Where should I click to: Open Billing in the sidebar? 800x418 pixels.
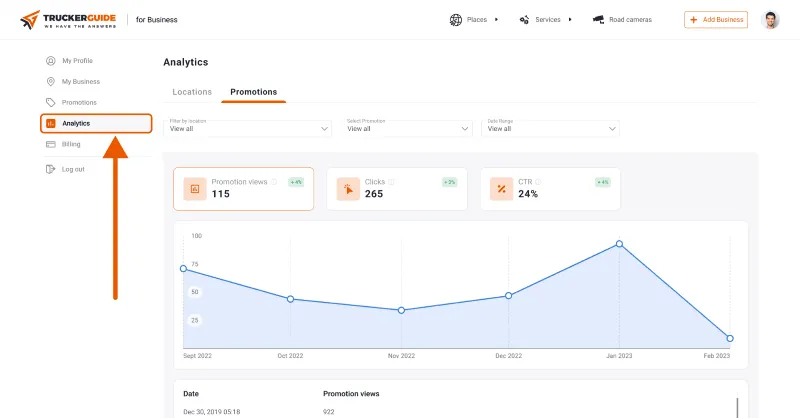tap(71, 144)
